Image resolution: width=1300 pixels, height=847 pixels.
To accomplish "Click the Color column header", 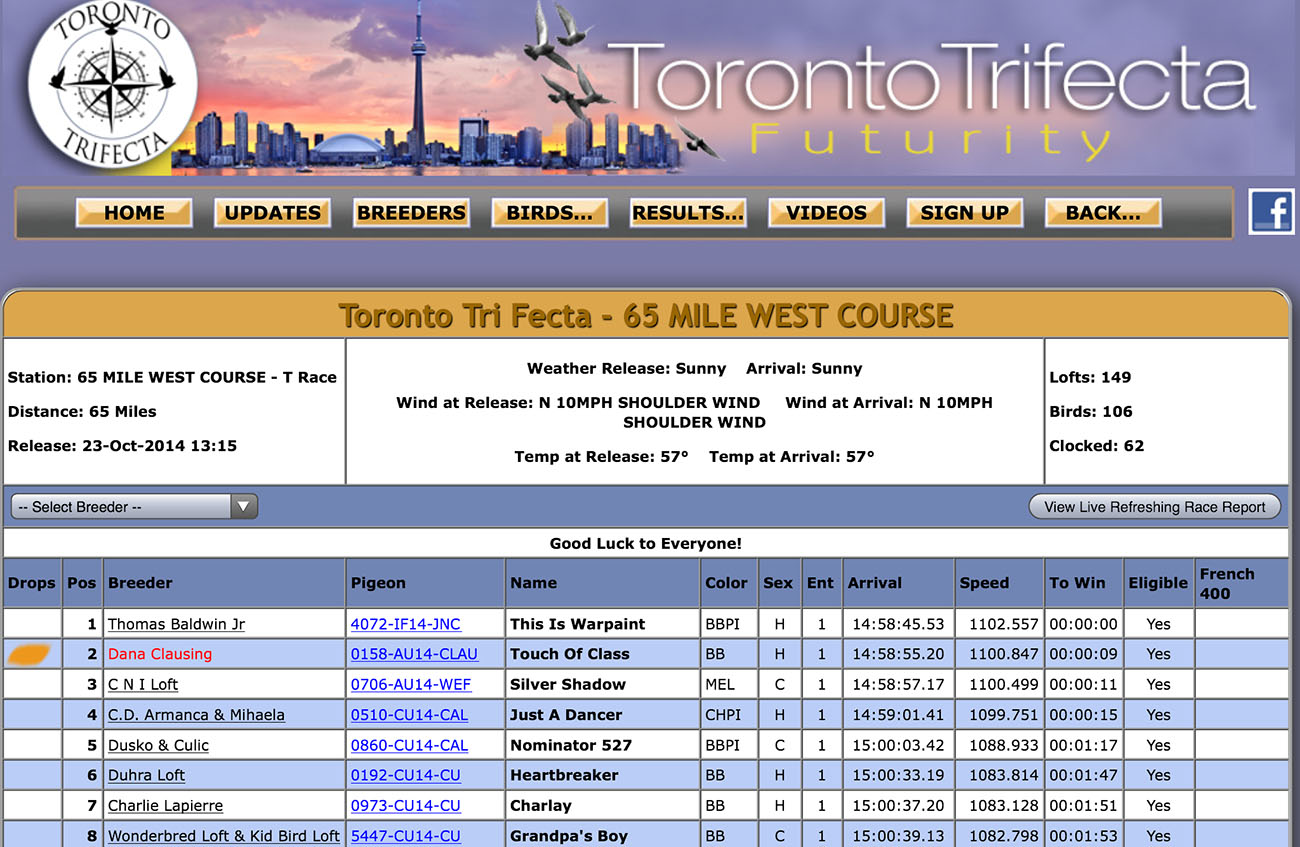I will pyautogui.click(x=729, y=583).
